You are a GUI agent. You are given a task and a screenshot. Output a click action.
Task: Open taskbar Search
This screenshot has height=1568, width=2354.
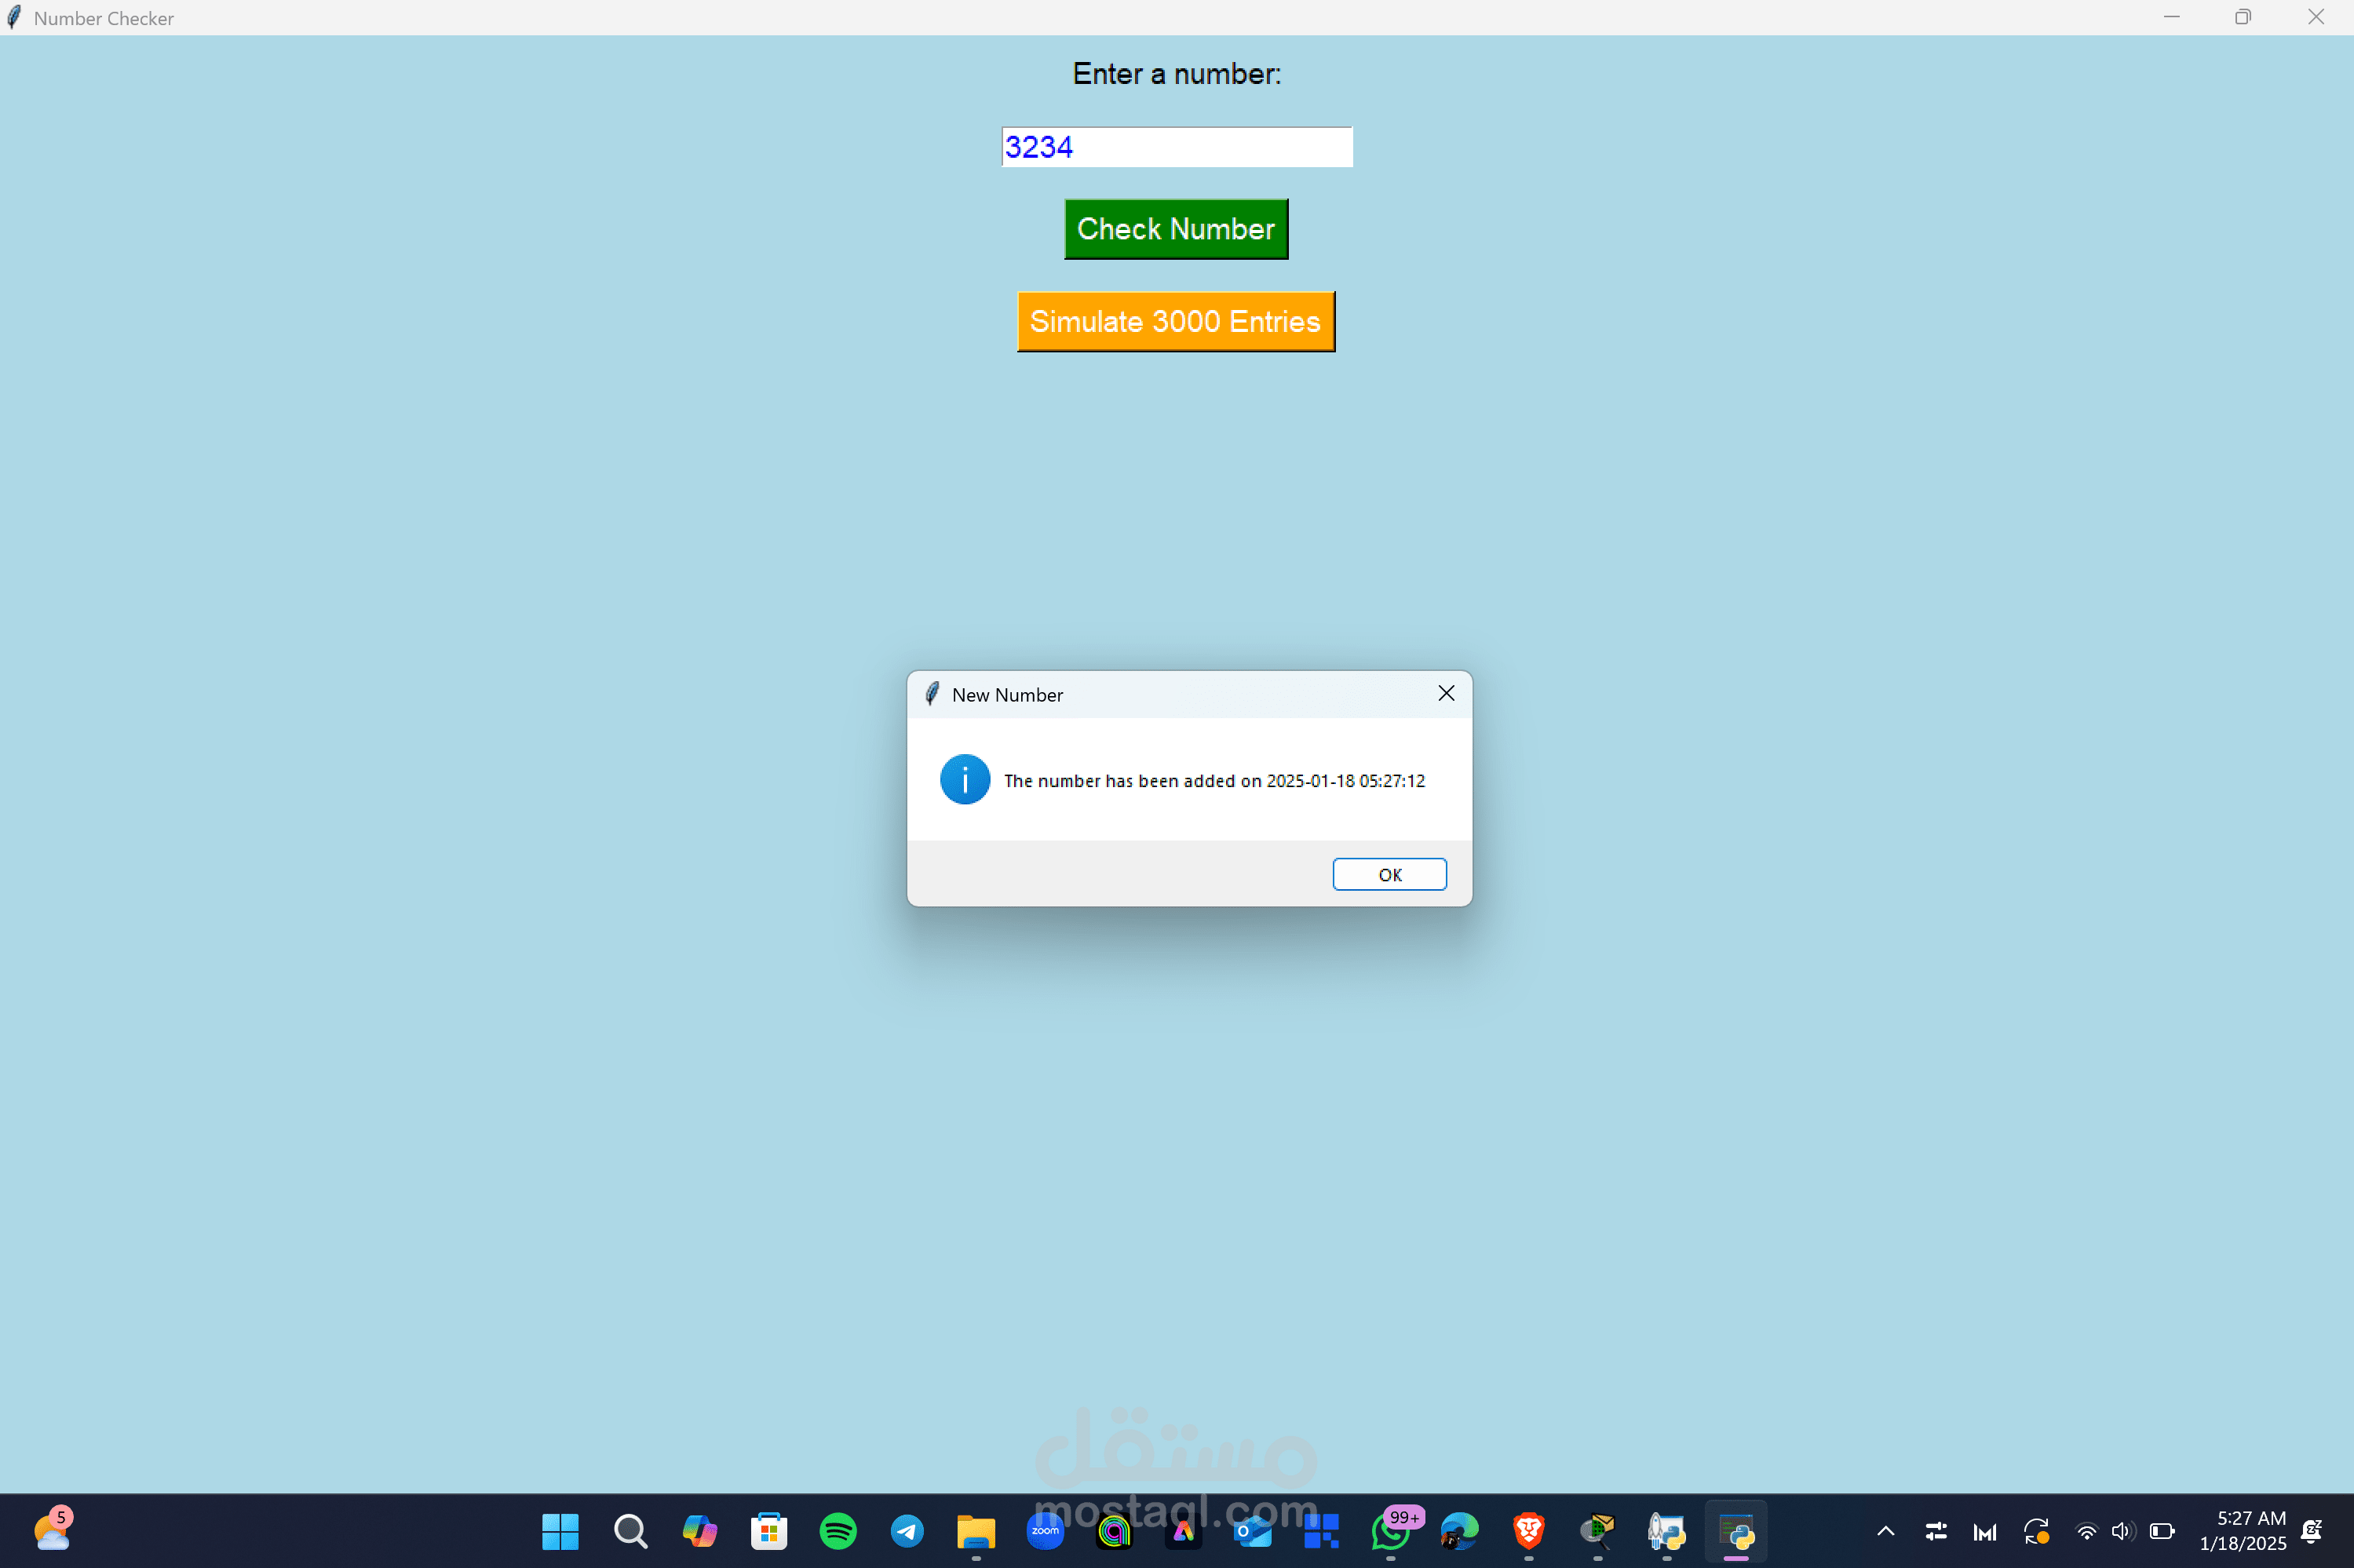coord(630,1530)
